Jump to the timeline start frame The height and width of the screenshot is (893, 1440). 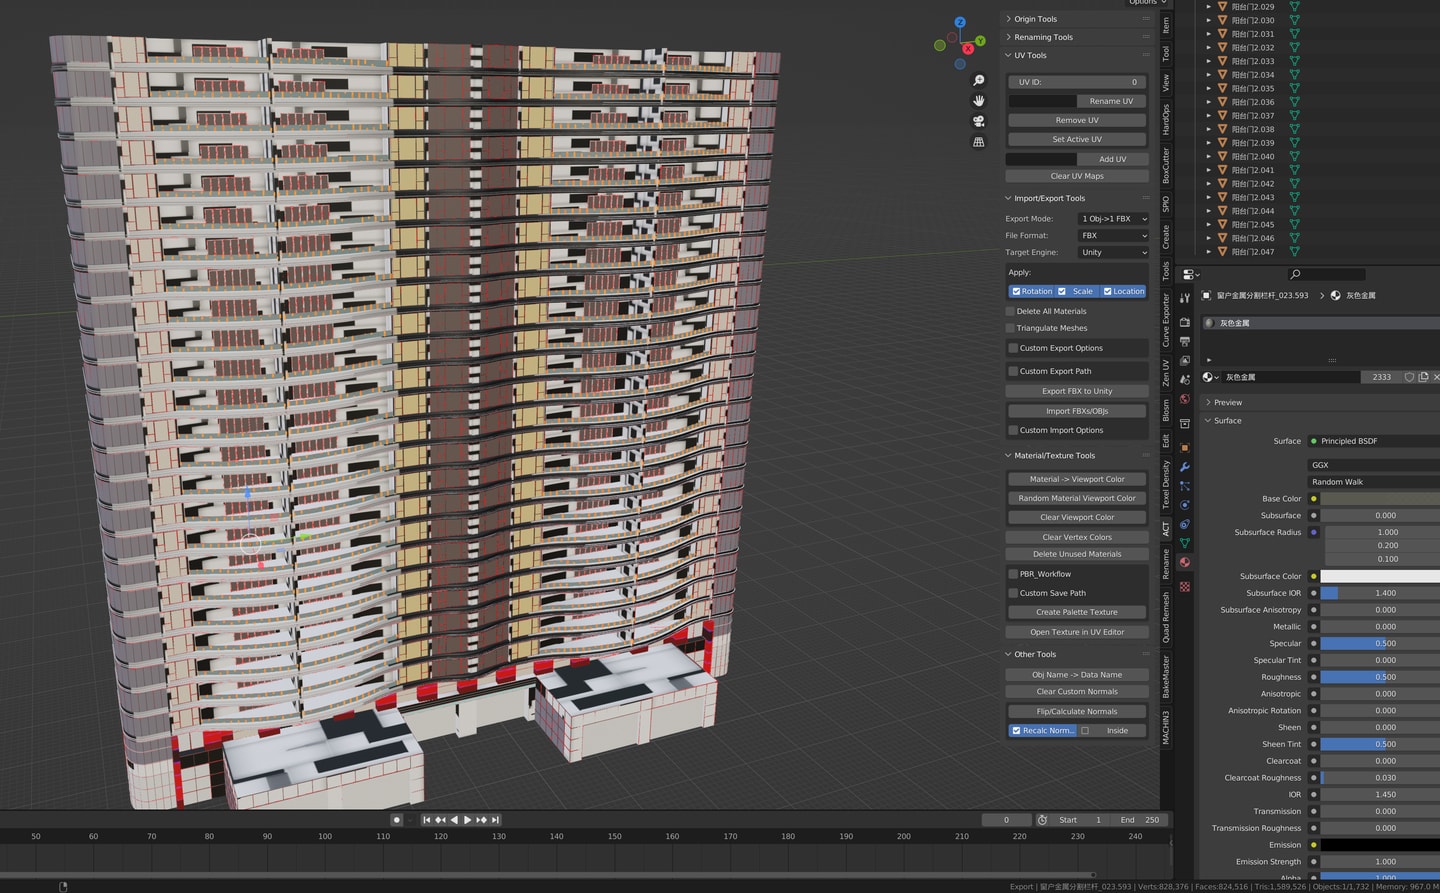point(427,820)
